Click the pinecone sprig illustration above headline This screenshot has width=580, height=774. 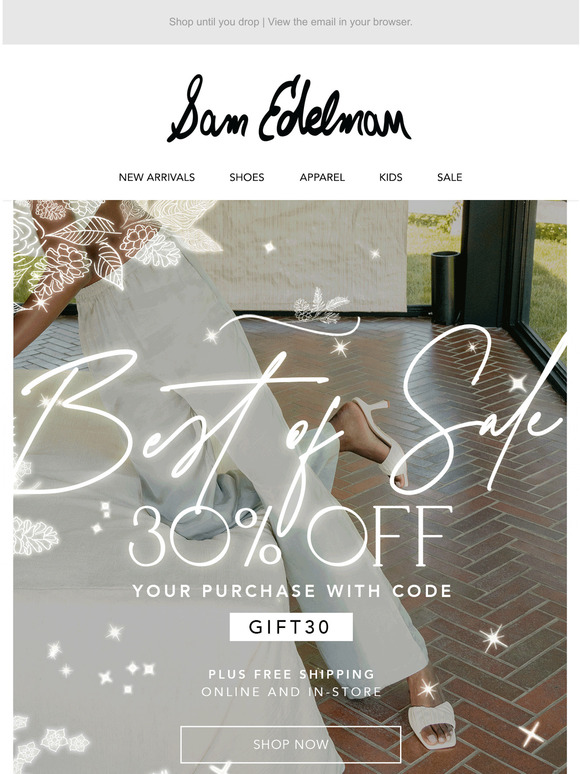321,307
